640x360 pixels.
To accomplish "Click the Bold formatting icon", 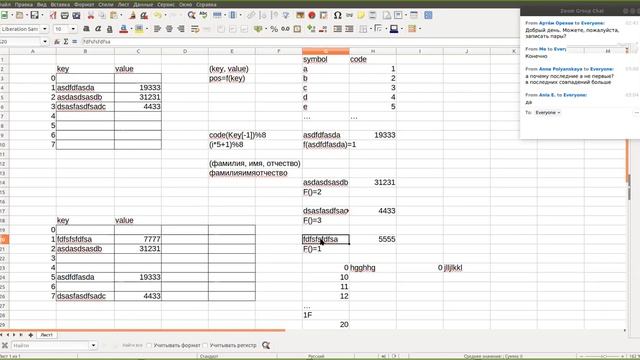I will coord(86,29).
